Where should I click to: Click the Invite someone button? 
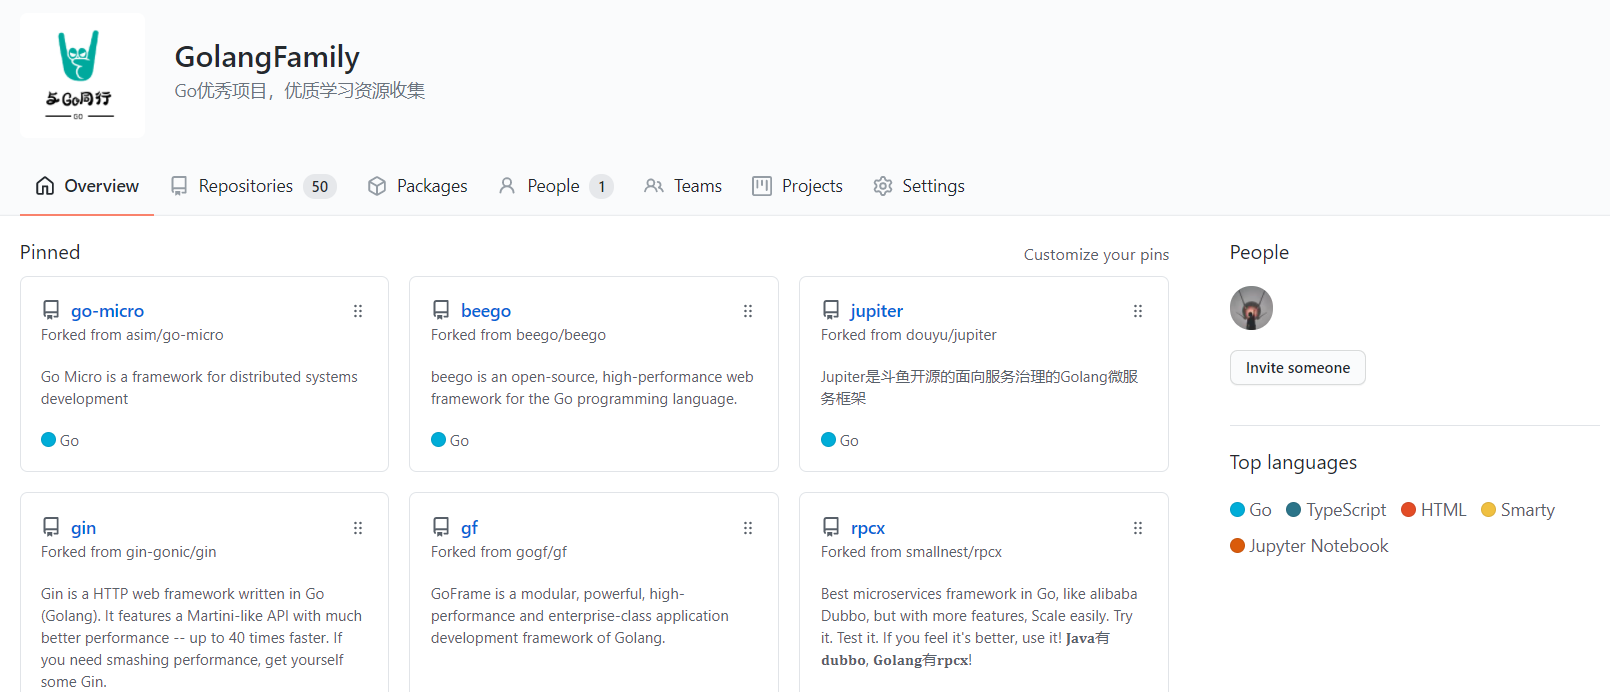pos(1298,368)
